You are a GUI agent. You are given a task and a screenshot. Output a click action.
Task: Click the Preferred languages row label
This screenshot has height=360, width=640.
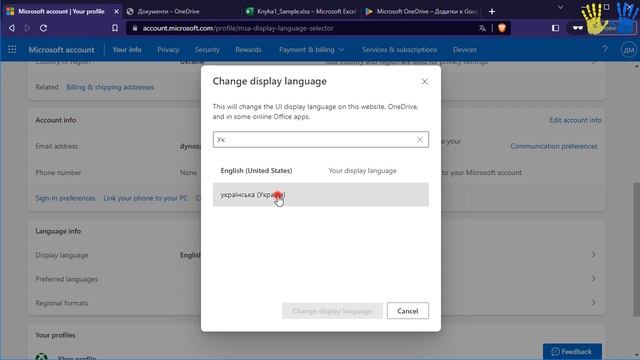pos(67,279)
